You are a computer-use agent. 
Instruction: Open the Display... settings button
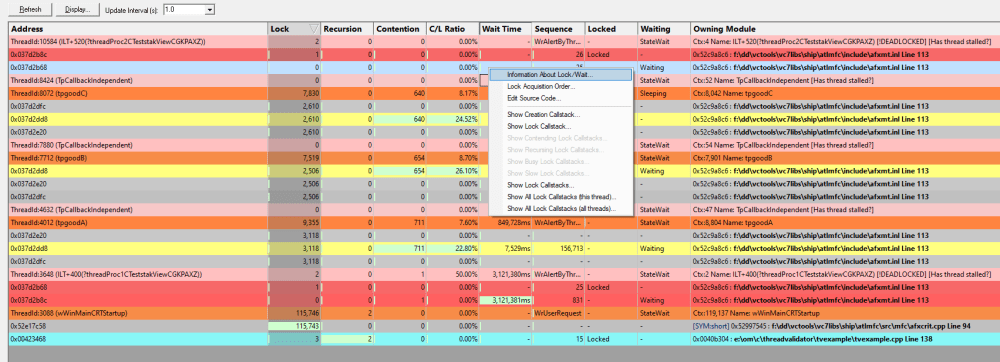point(77,10)
